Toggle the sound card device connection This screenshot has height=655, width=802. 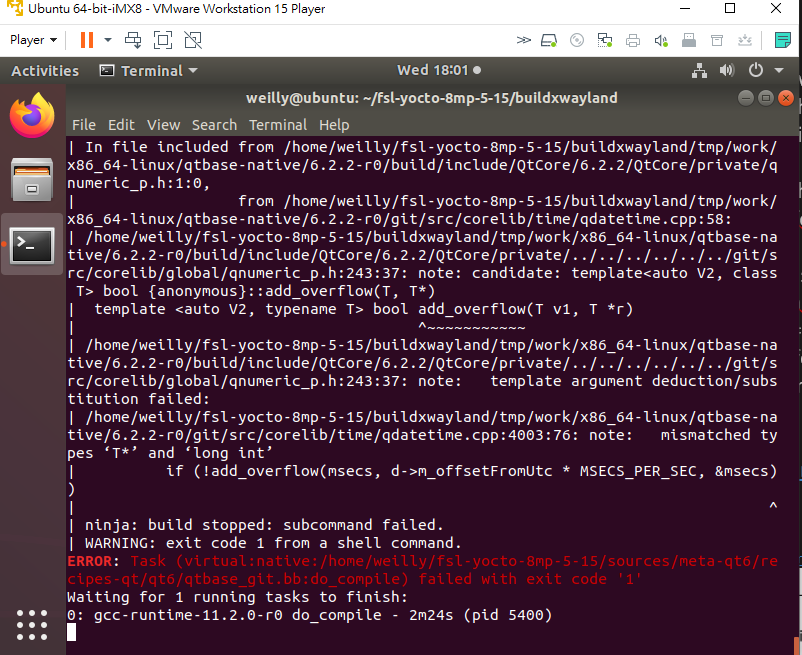pos(660,40)
